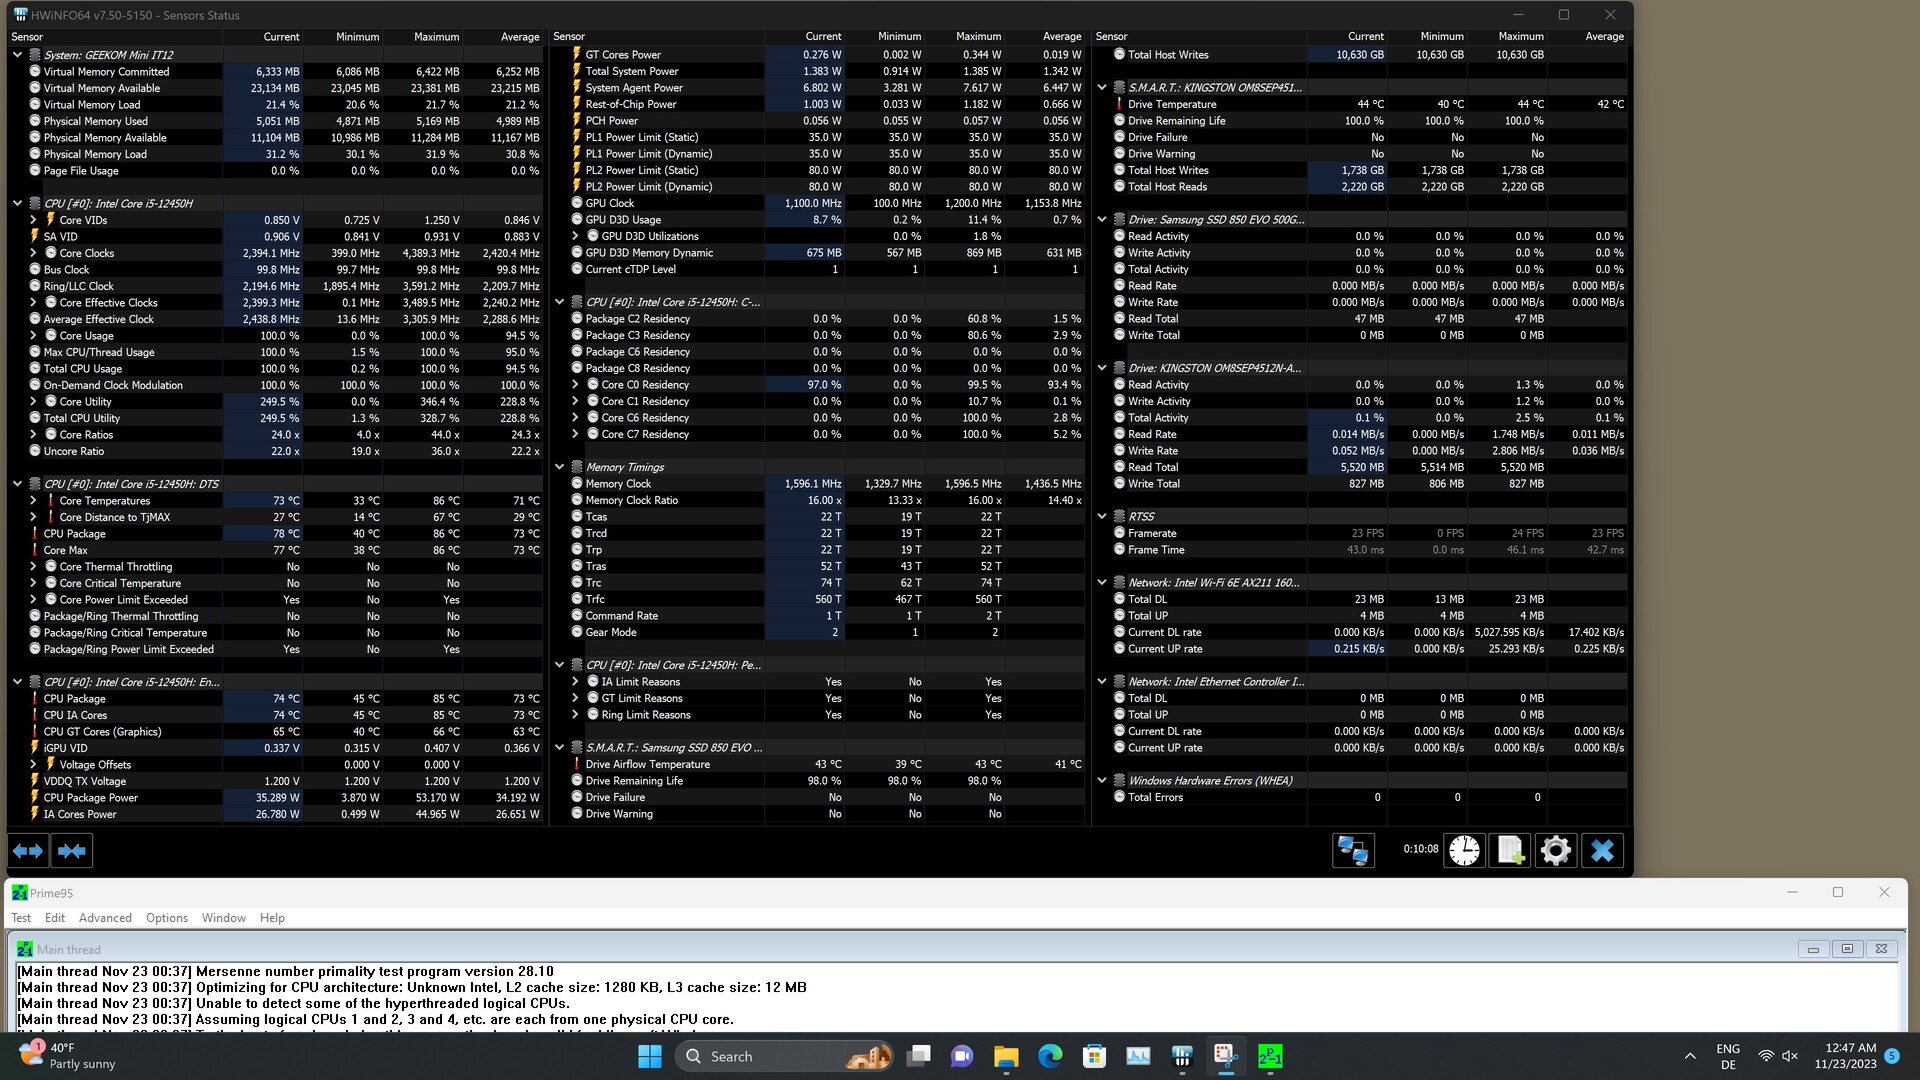Open the Prime95 Advanced menu

pos(105,918)
